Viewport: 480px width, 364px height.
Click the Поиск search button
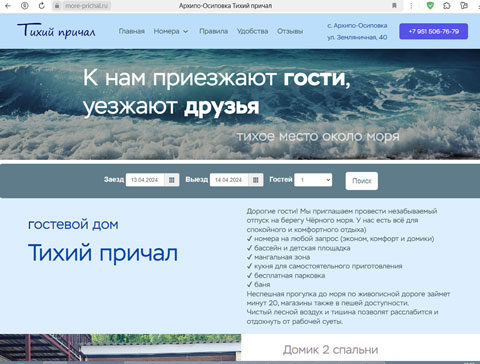tap(362, 181)
